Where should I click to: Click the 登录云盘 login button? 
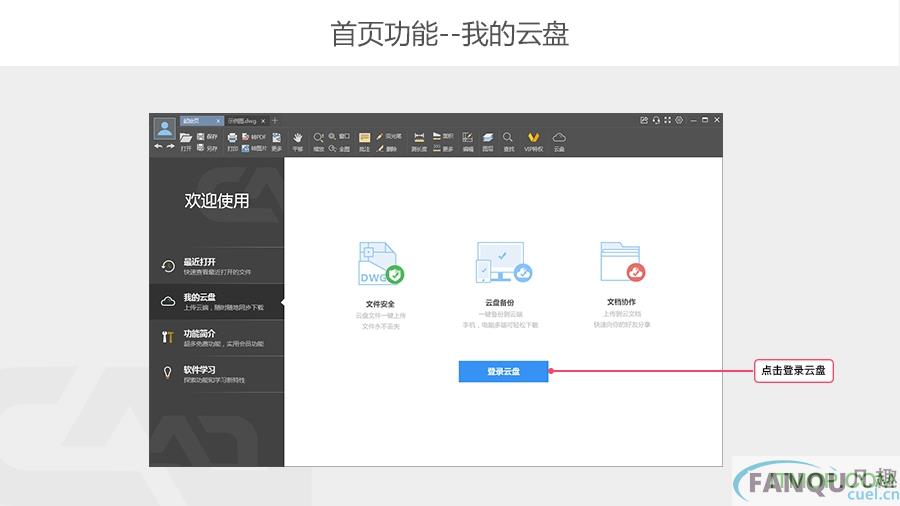tap(503, 371)
